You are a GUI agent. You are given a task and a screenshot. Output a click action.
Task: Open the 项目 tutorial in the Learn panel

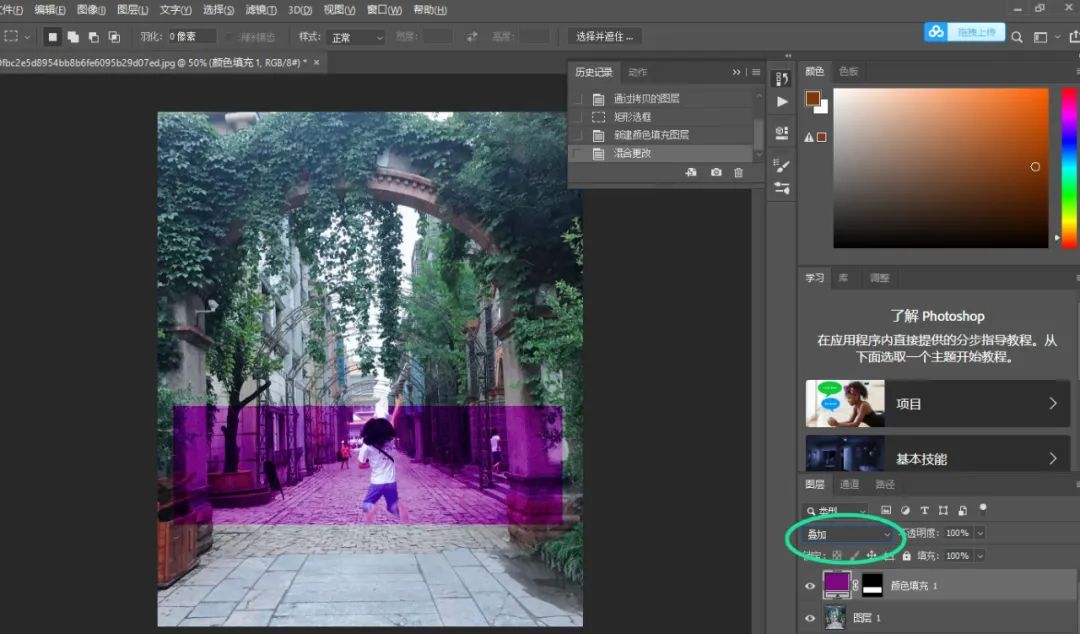[x=937, y=404]
